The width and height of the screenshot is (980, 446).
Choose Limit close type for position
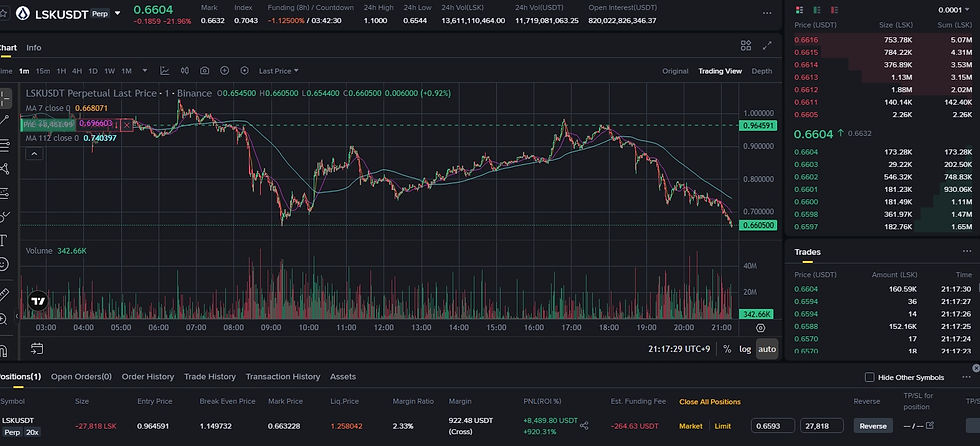(722, 426)
